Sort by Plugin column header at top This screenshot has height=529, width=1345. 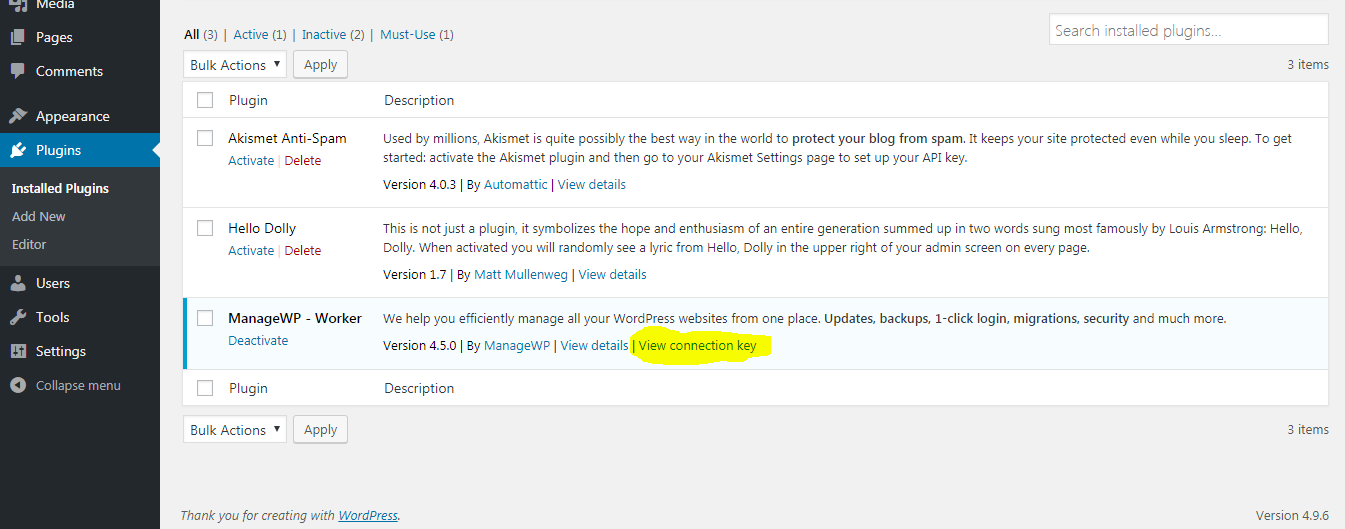point(248,100)
